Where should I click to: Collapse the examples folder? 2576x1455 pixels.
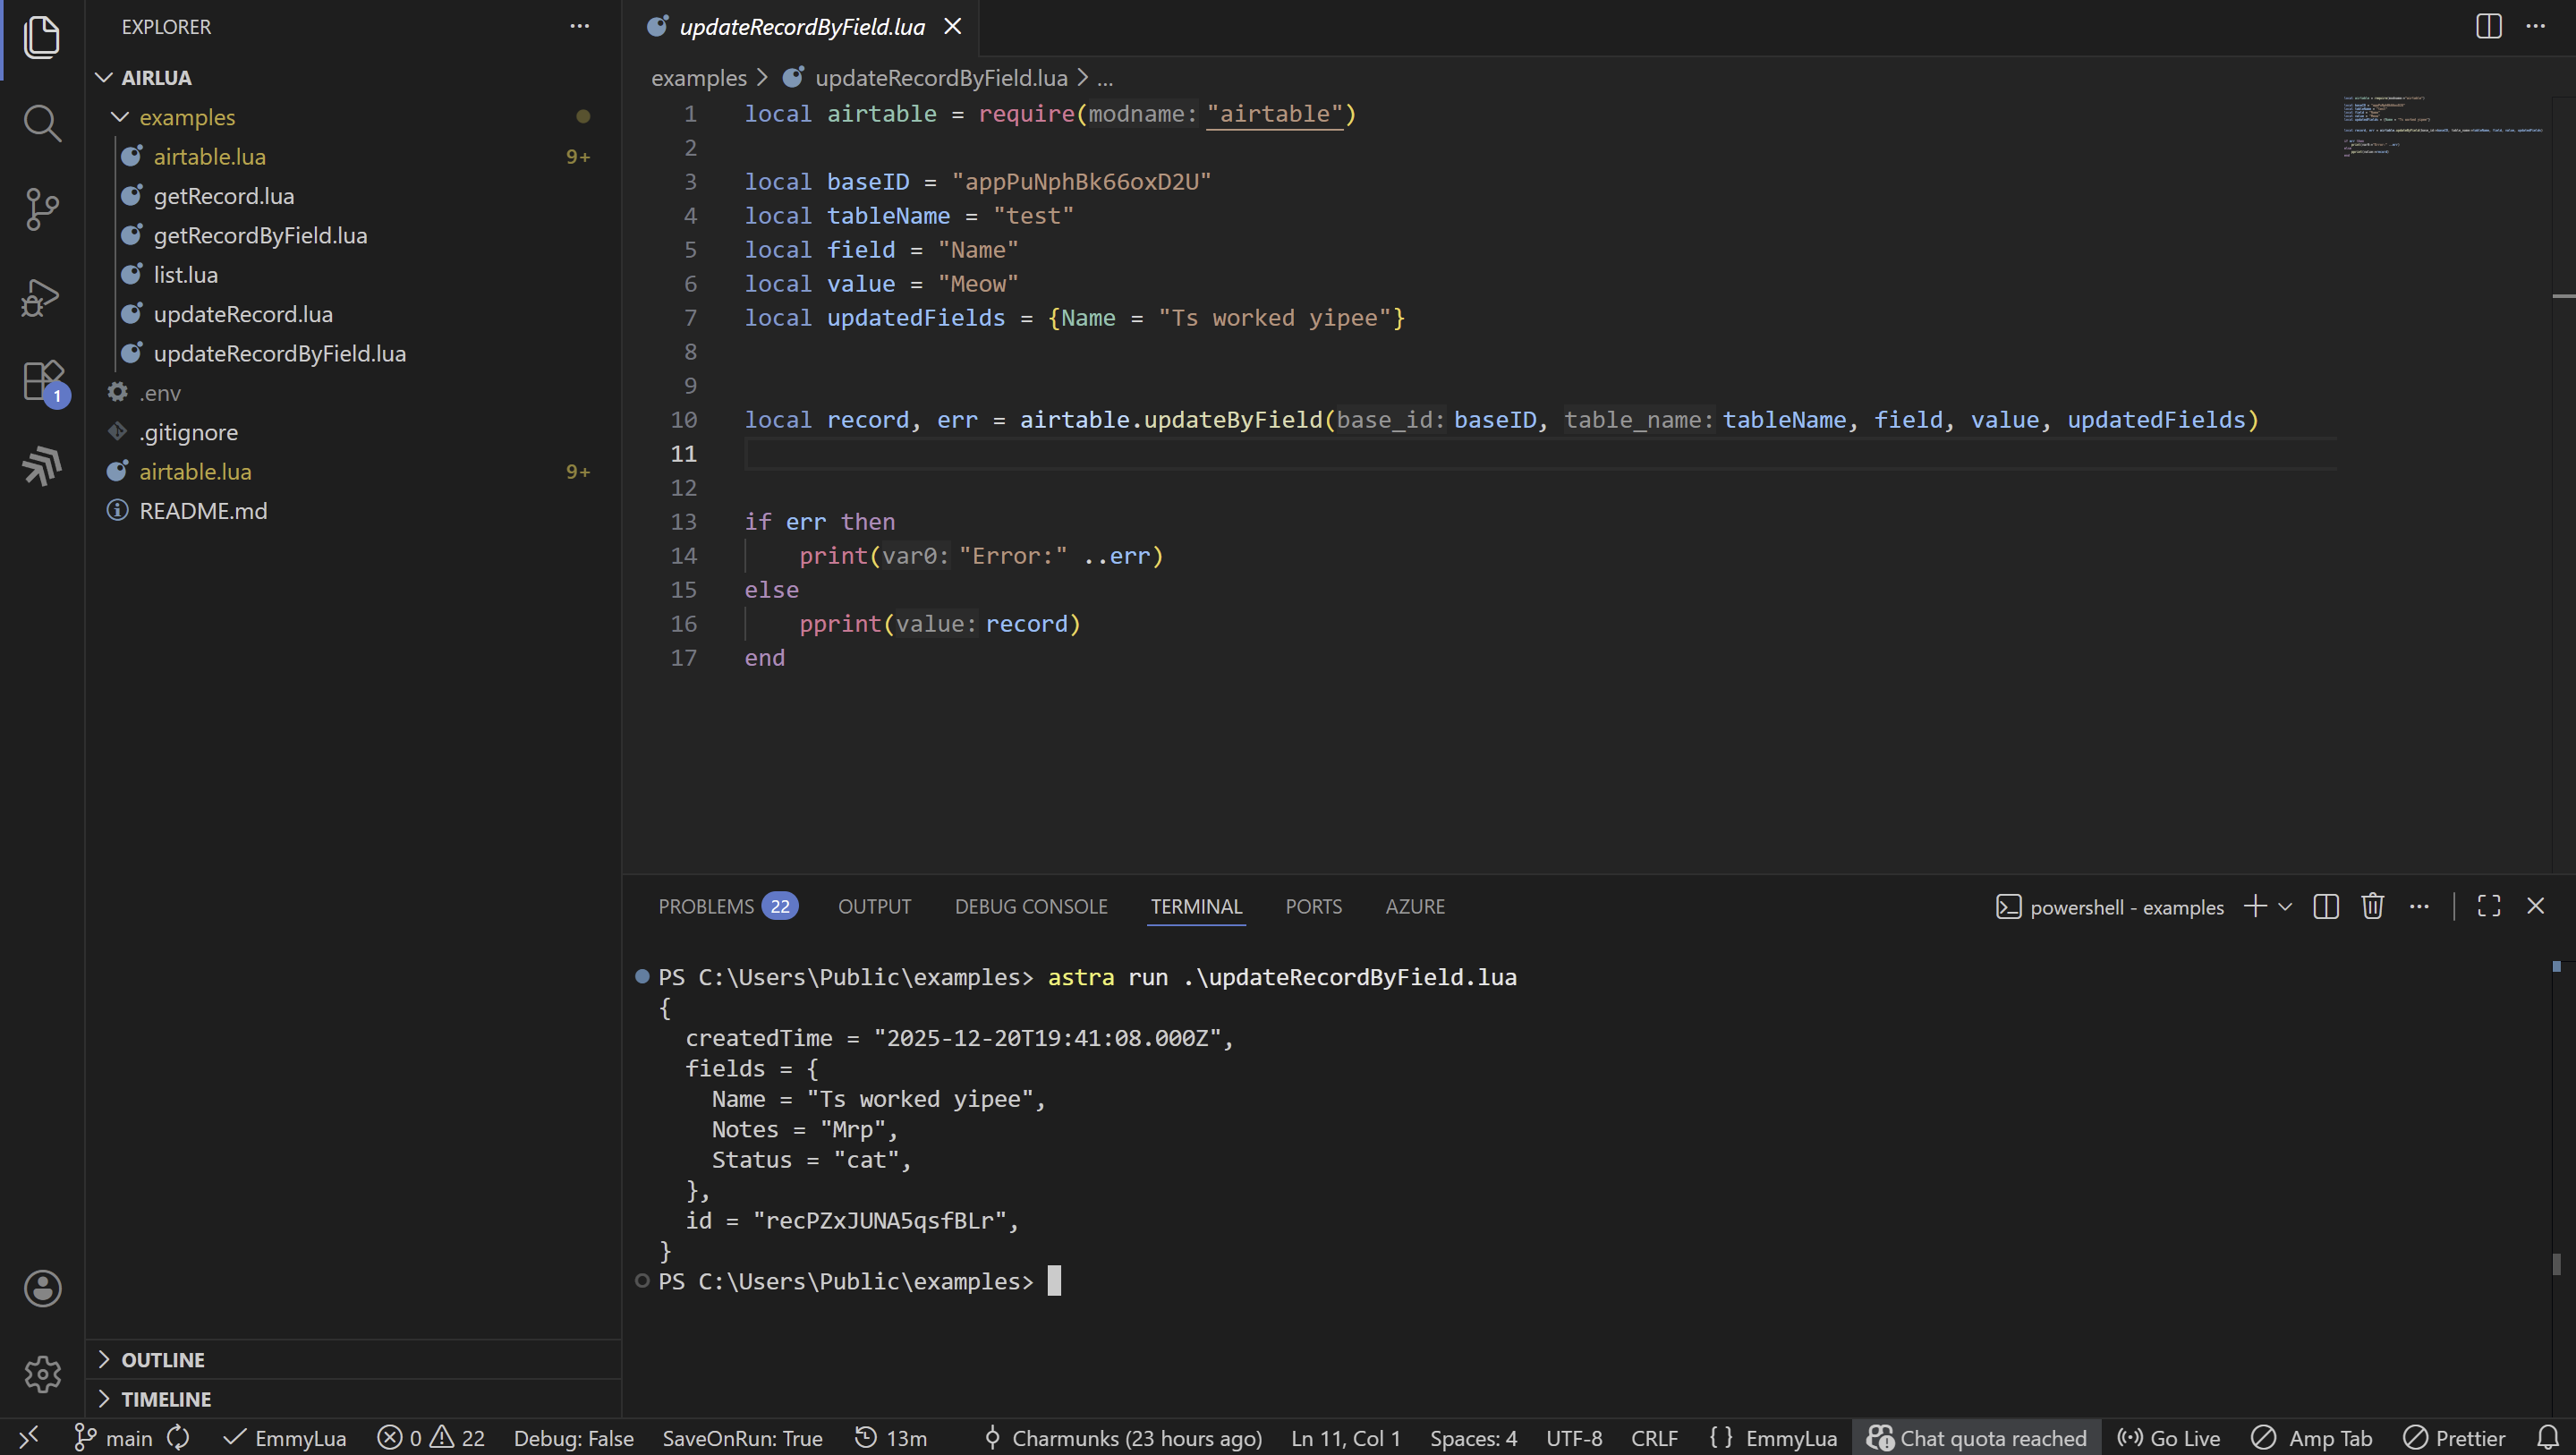tap(186, 117)
